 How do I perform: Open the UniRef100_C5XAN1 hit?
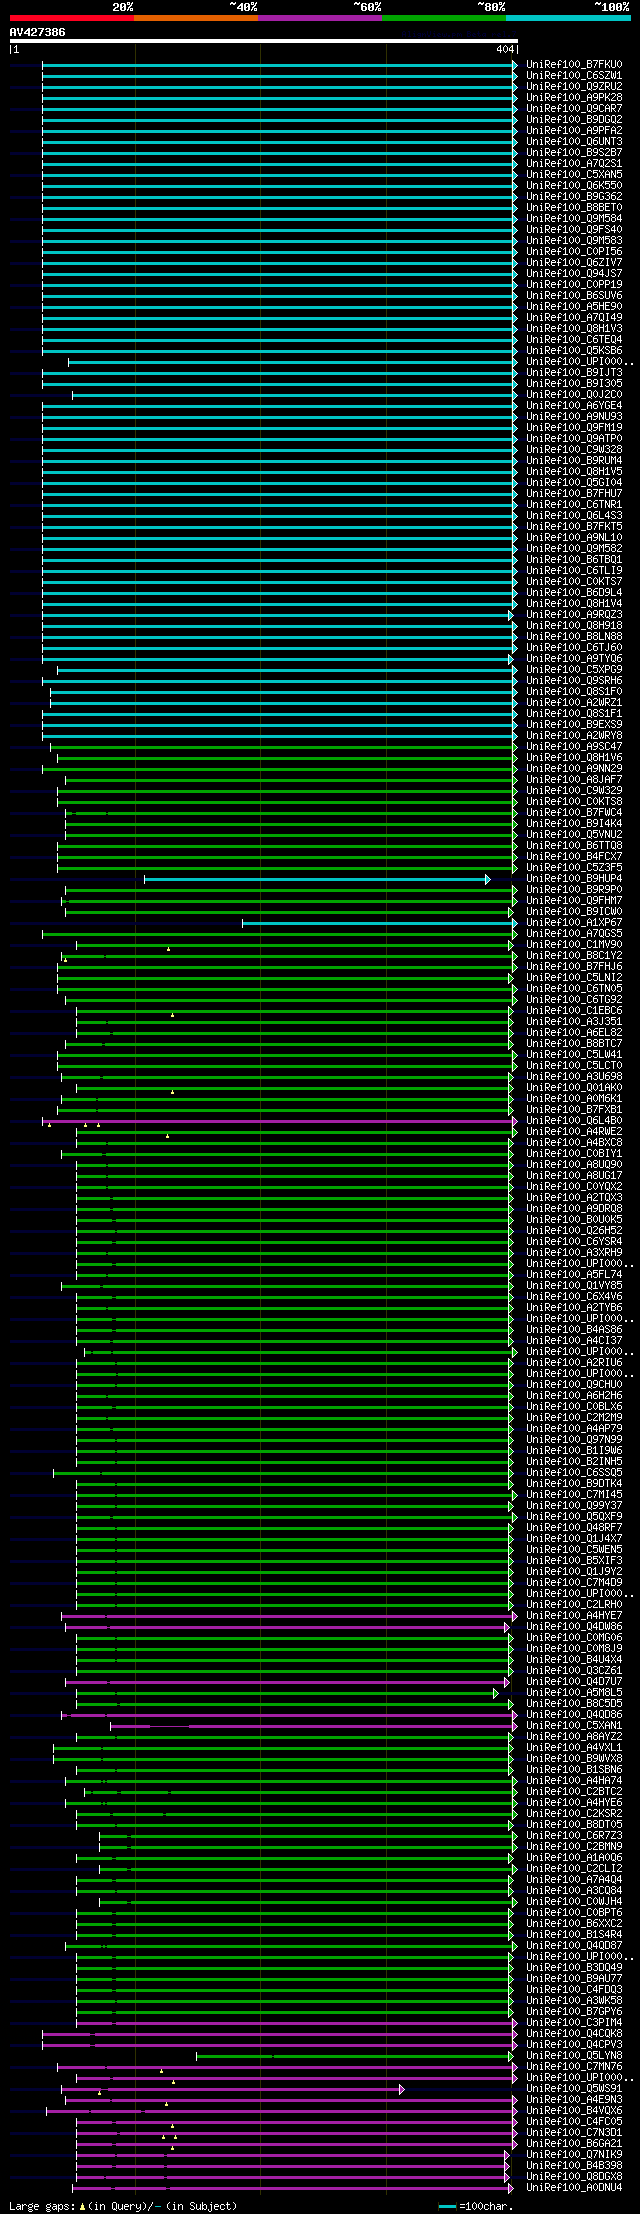[574, 1726]
